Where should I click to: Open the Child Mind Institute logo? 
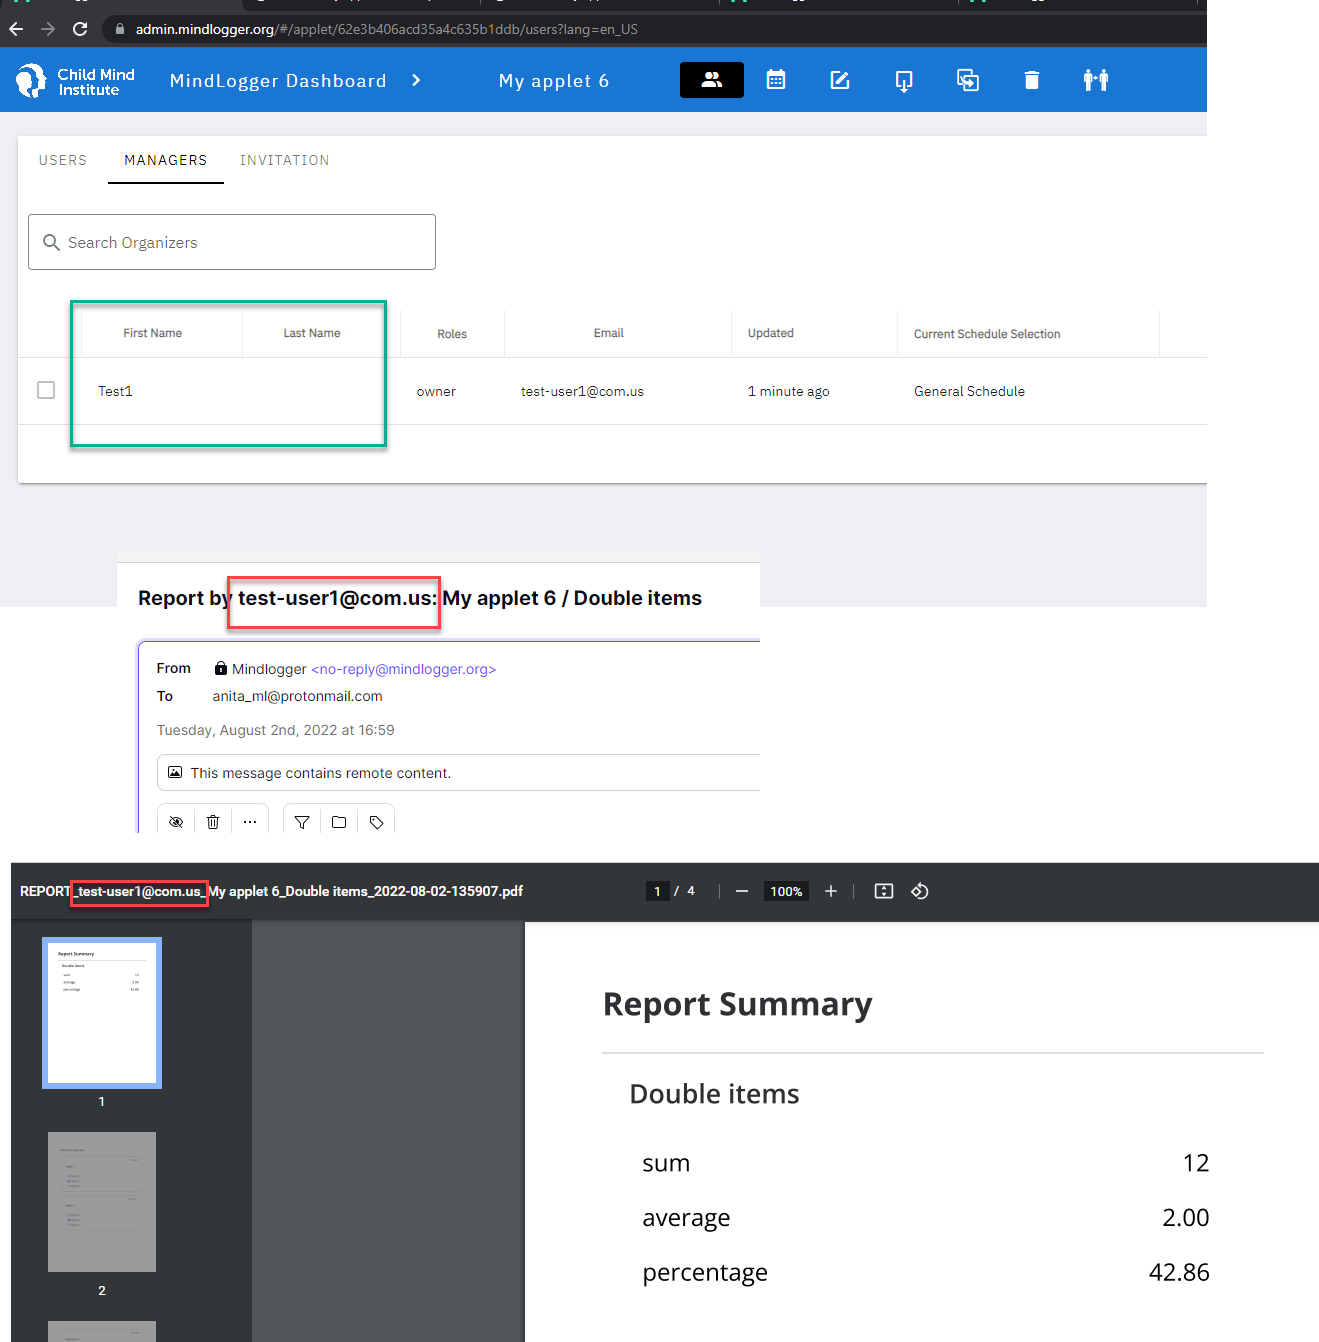pos(75,81)
